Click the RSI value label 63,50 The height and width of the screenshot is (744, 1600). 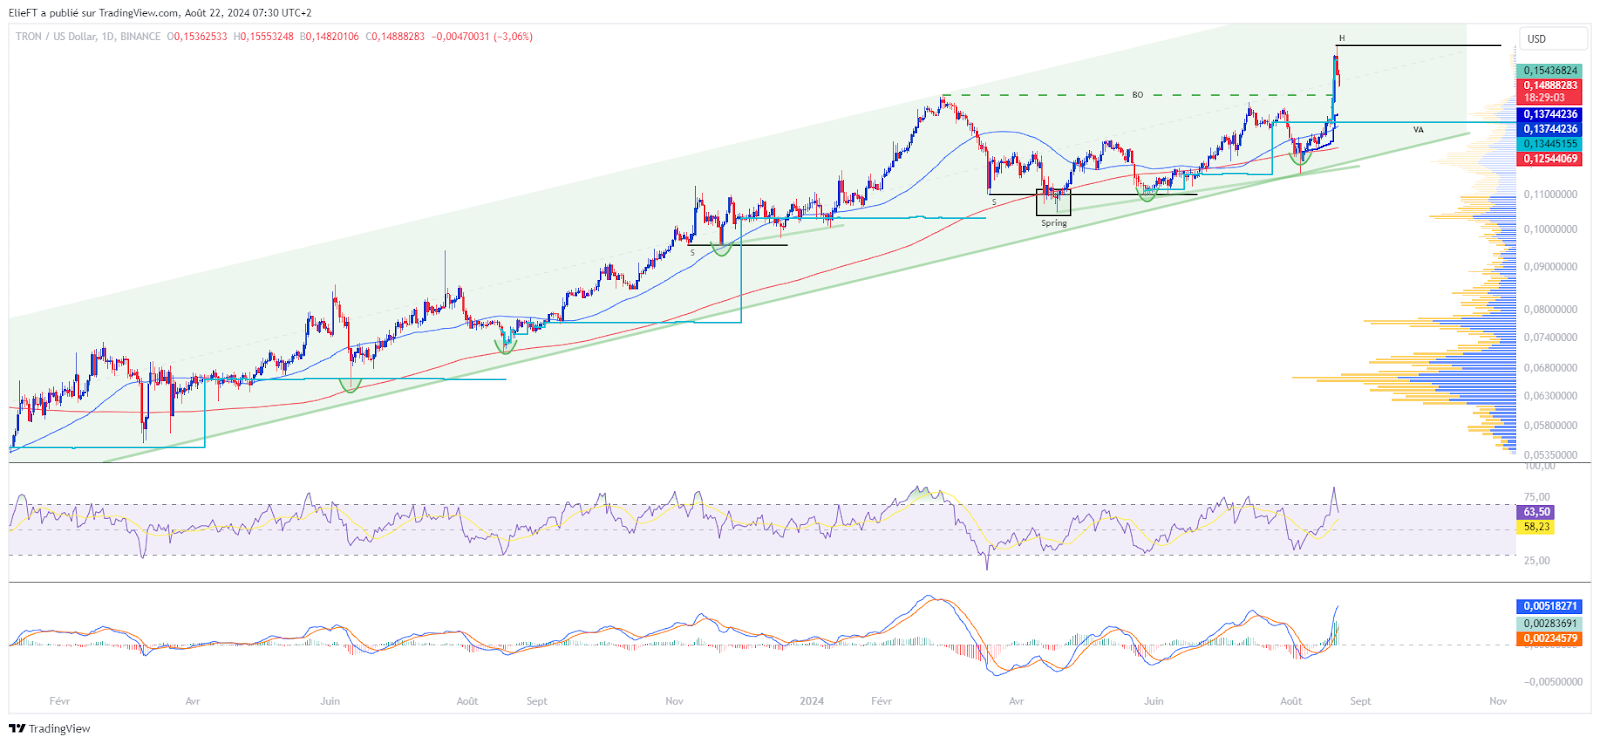(1536, 512)
